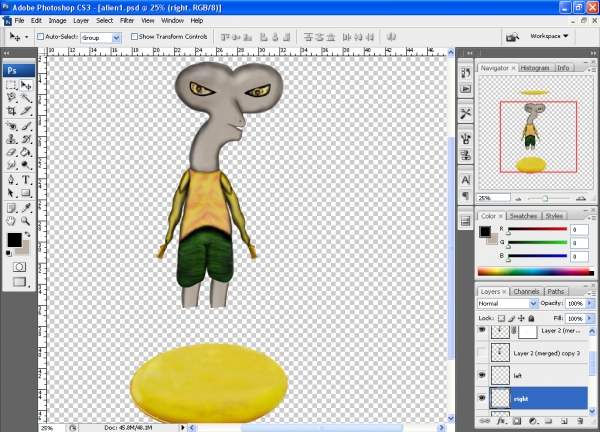Hide the 'right' layer
This screenshot has width=600, height=432.
[x=482, y=398]
